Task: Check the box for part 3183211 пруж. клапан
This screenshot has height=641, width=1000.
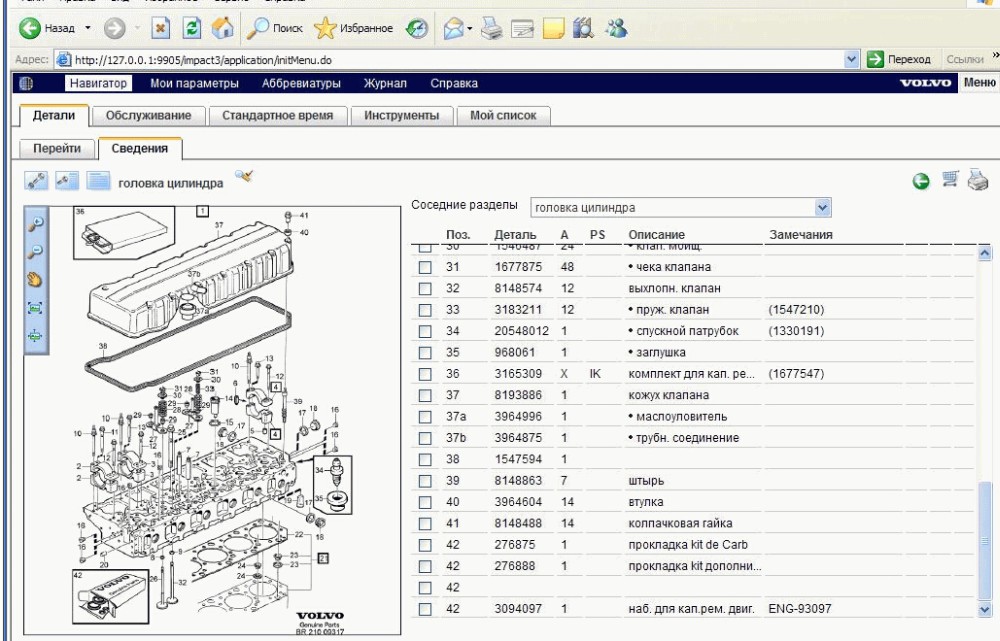Action: [425, 311]
